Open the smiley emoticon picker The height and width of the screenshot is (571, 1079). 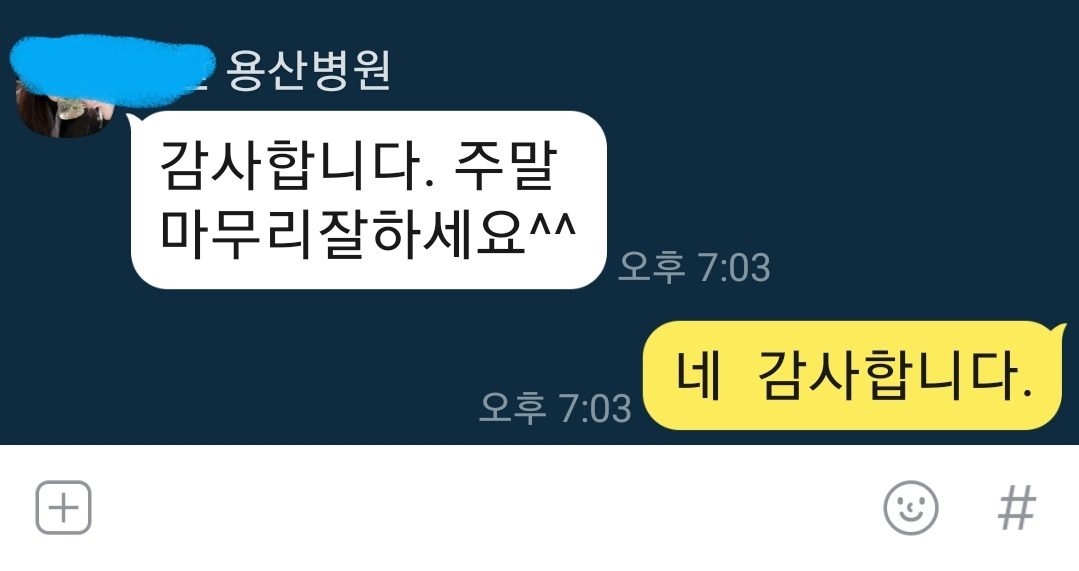coord(910,508)
